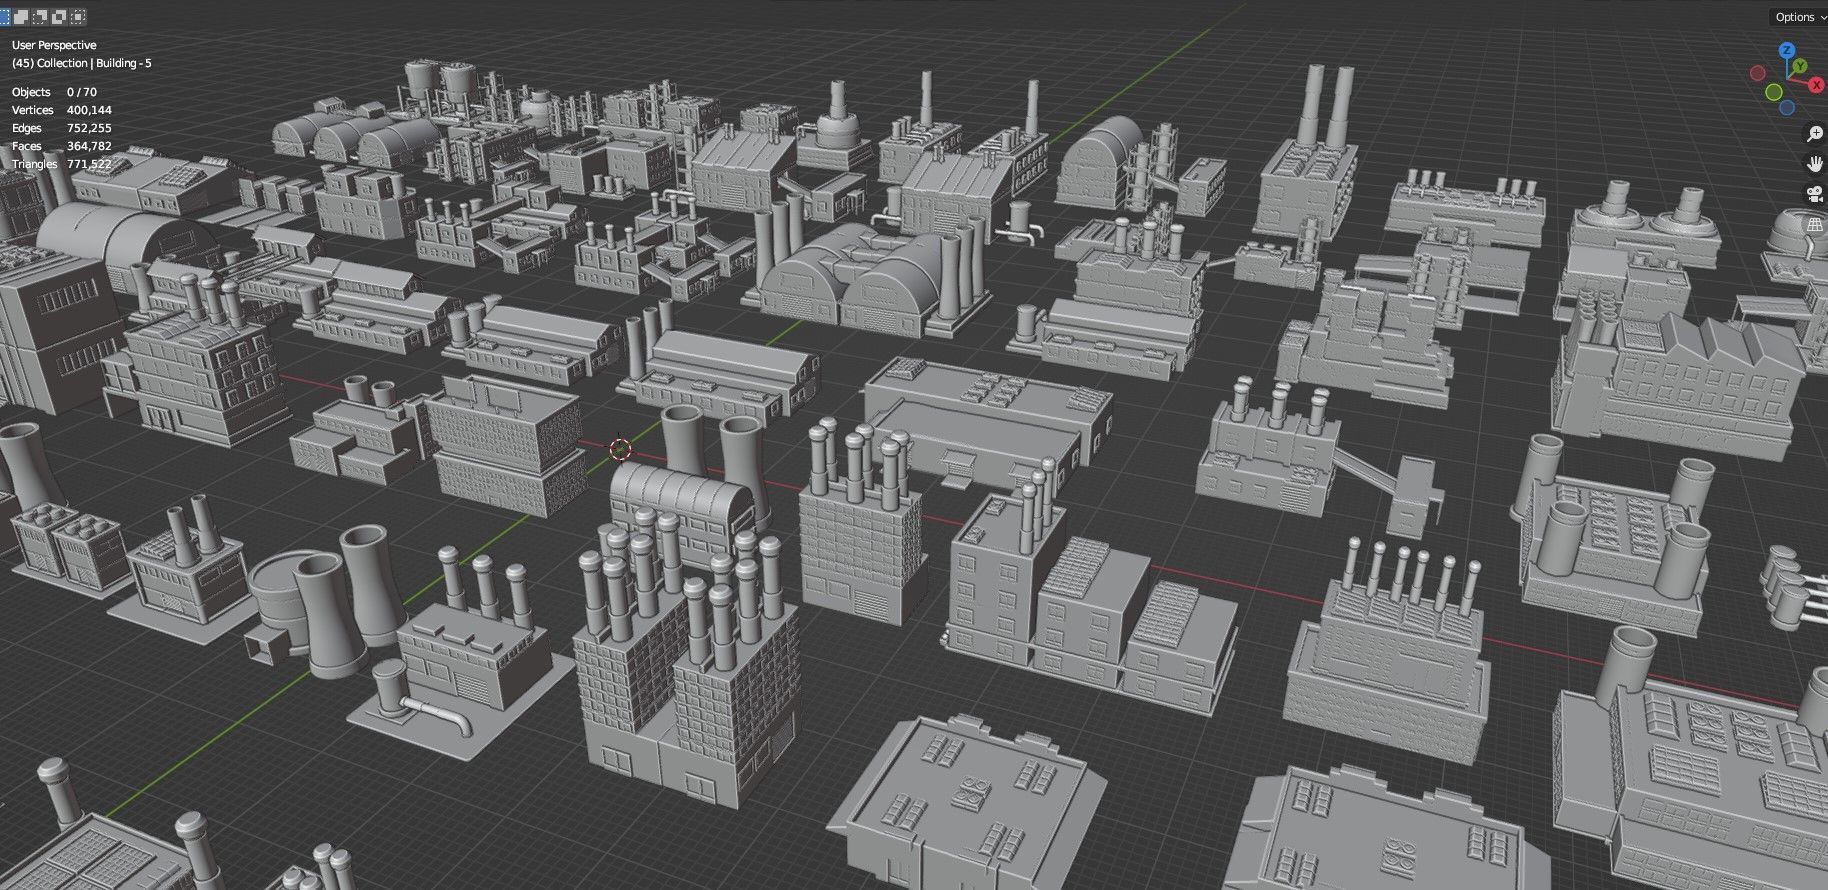Image resolution: width=1828 pixels, height=890 pixels.
Task: Toggle the camera view icon
Action: point(1815,194)
